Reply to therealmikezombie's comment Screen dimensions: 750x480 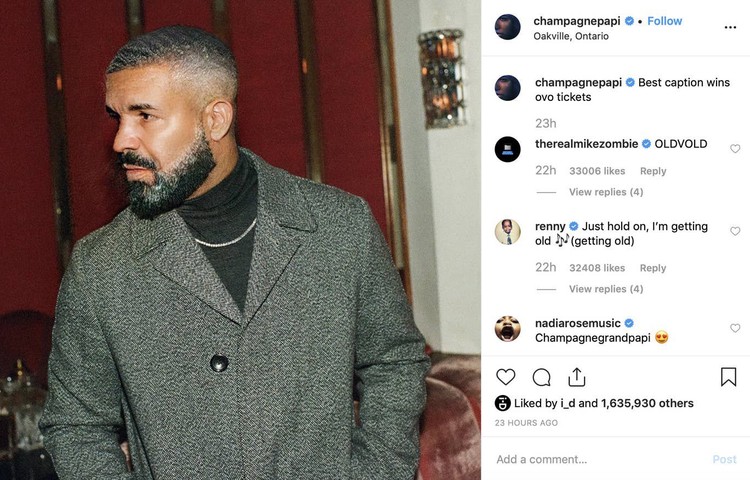pyautogui.click(x=653, y=171)
